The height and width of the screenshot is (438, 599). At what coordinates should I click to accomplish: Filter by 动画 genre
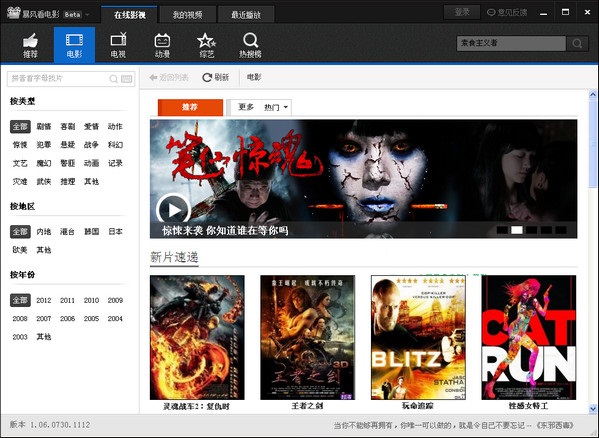[91, 163]
